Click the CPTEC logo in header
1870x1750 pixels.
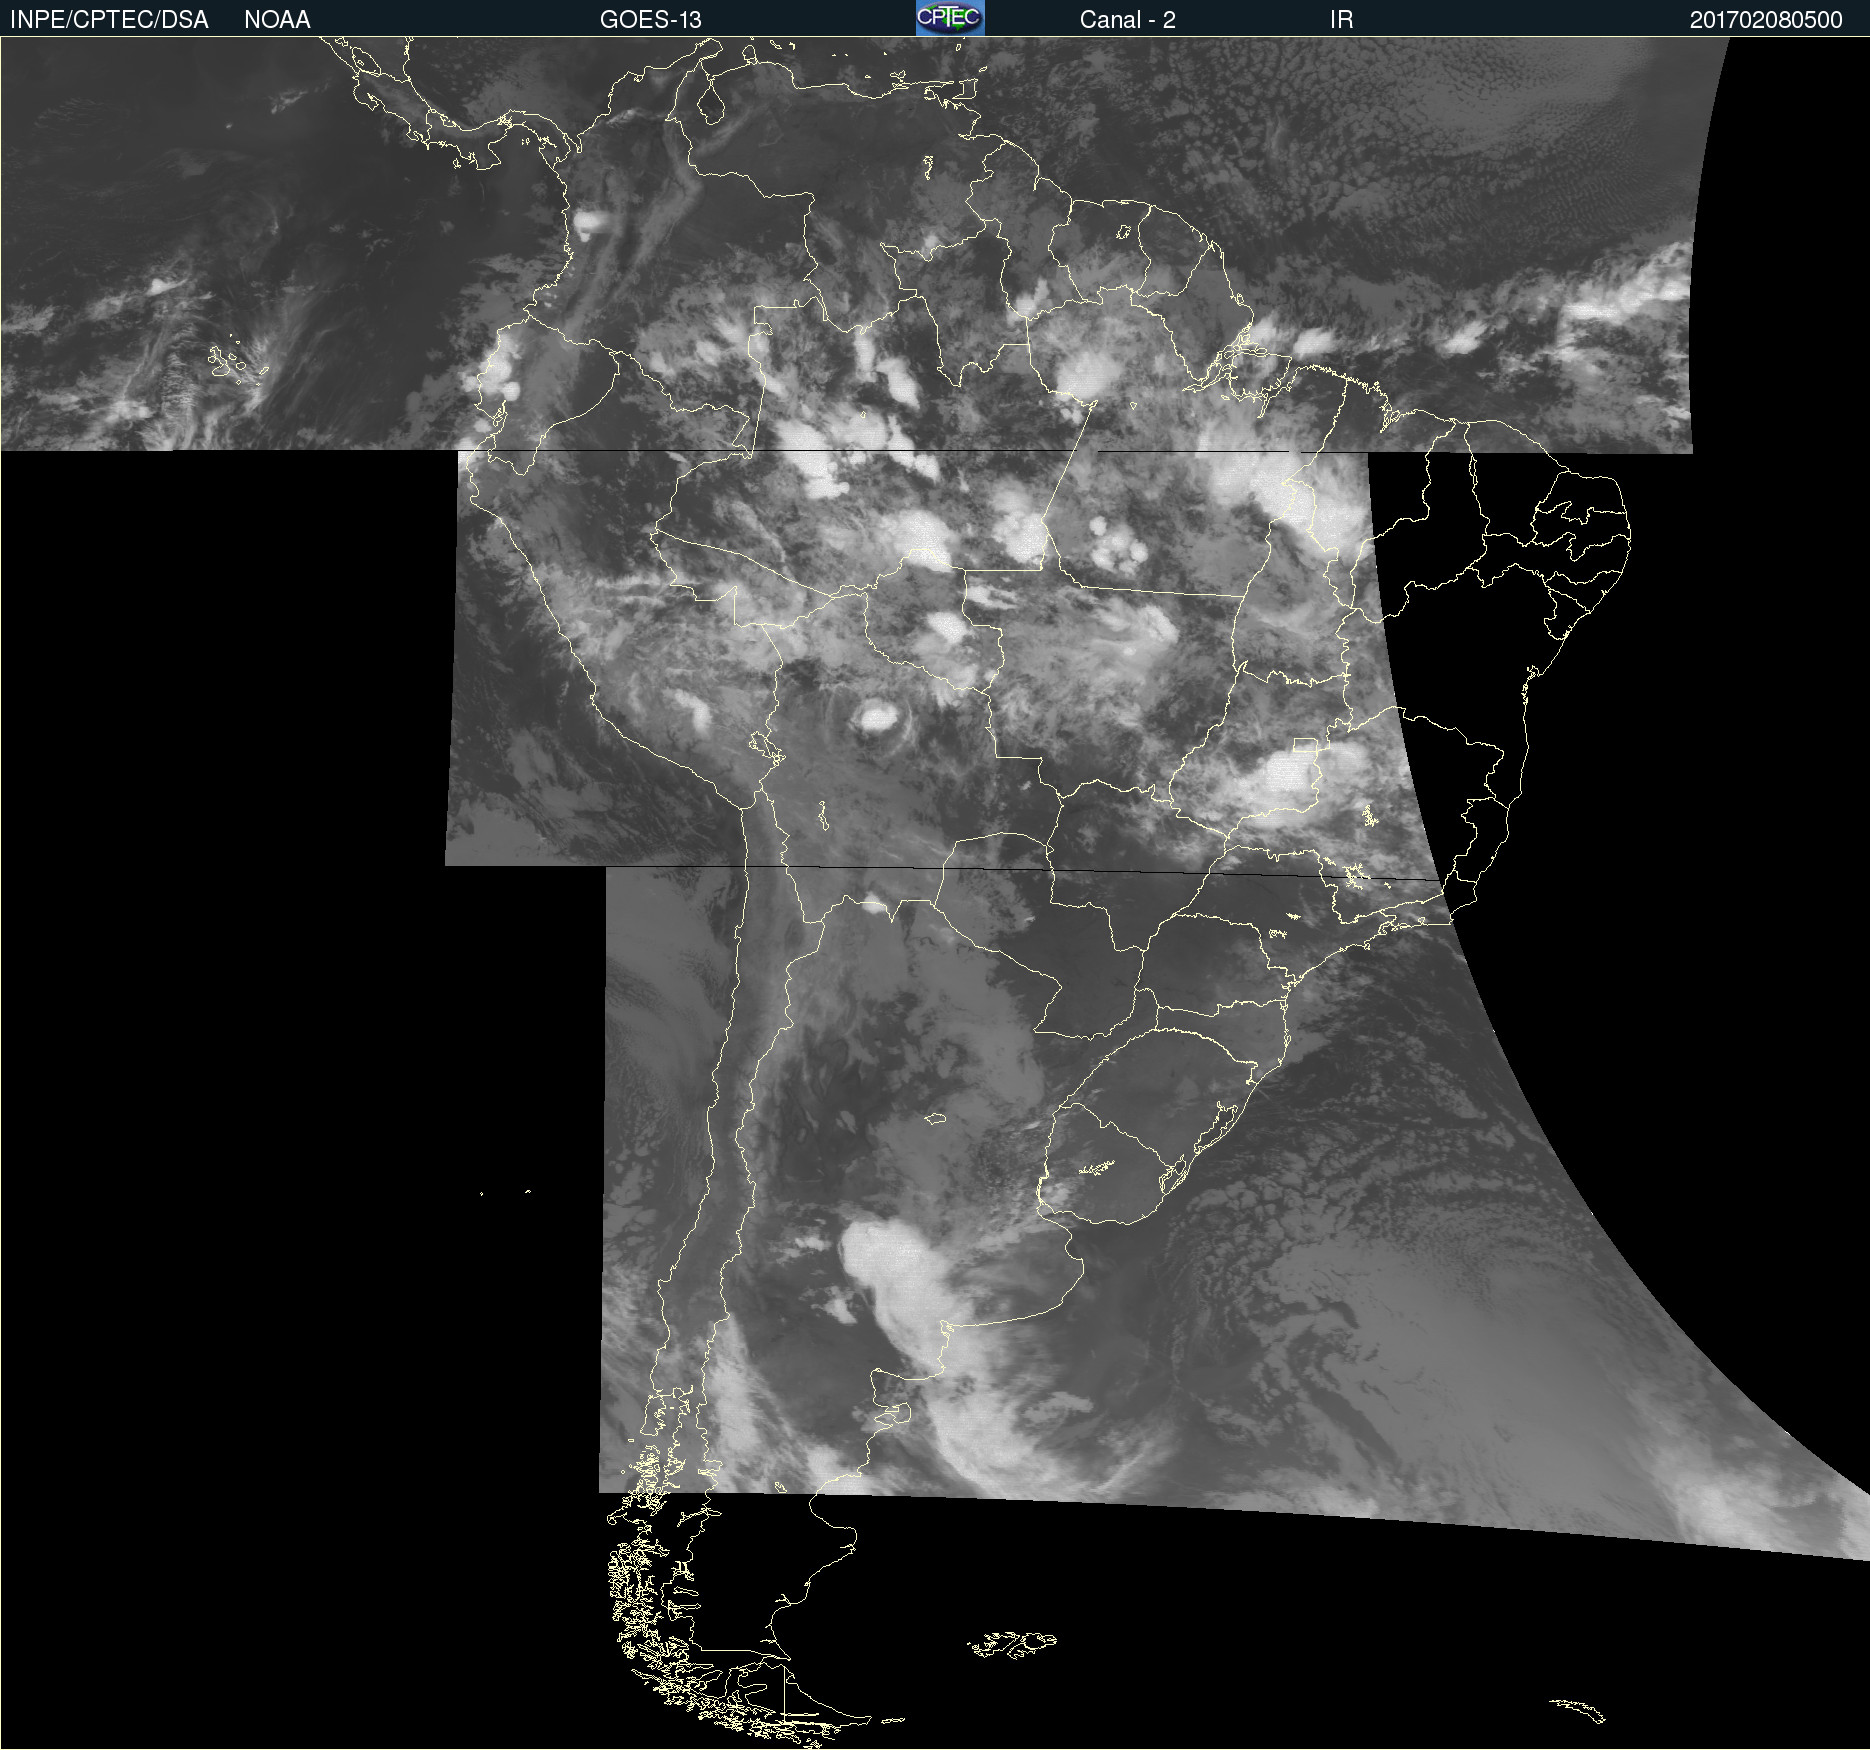[x=950, y=18]
